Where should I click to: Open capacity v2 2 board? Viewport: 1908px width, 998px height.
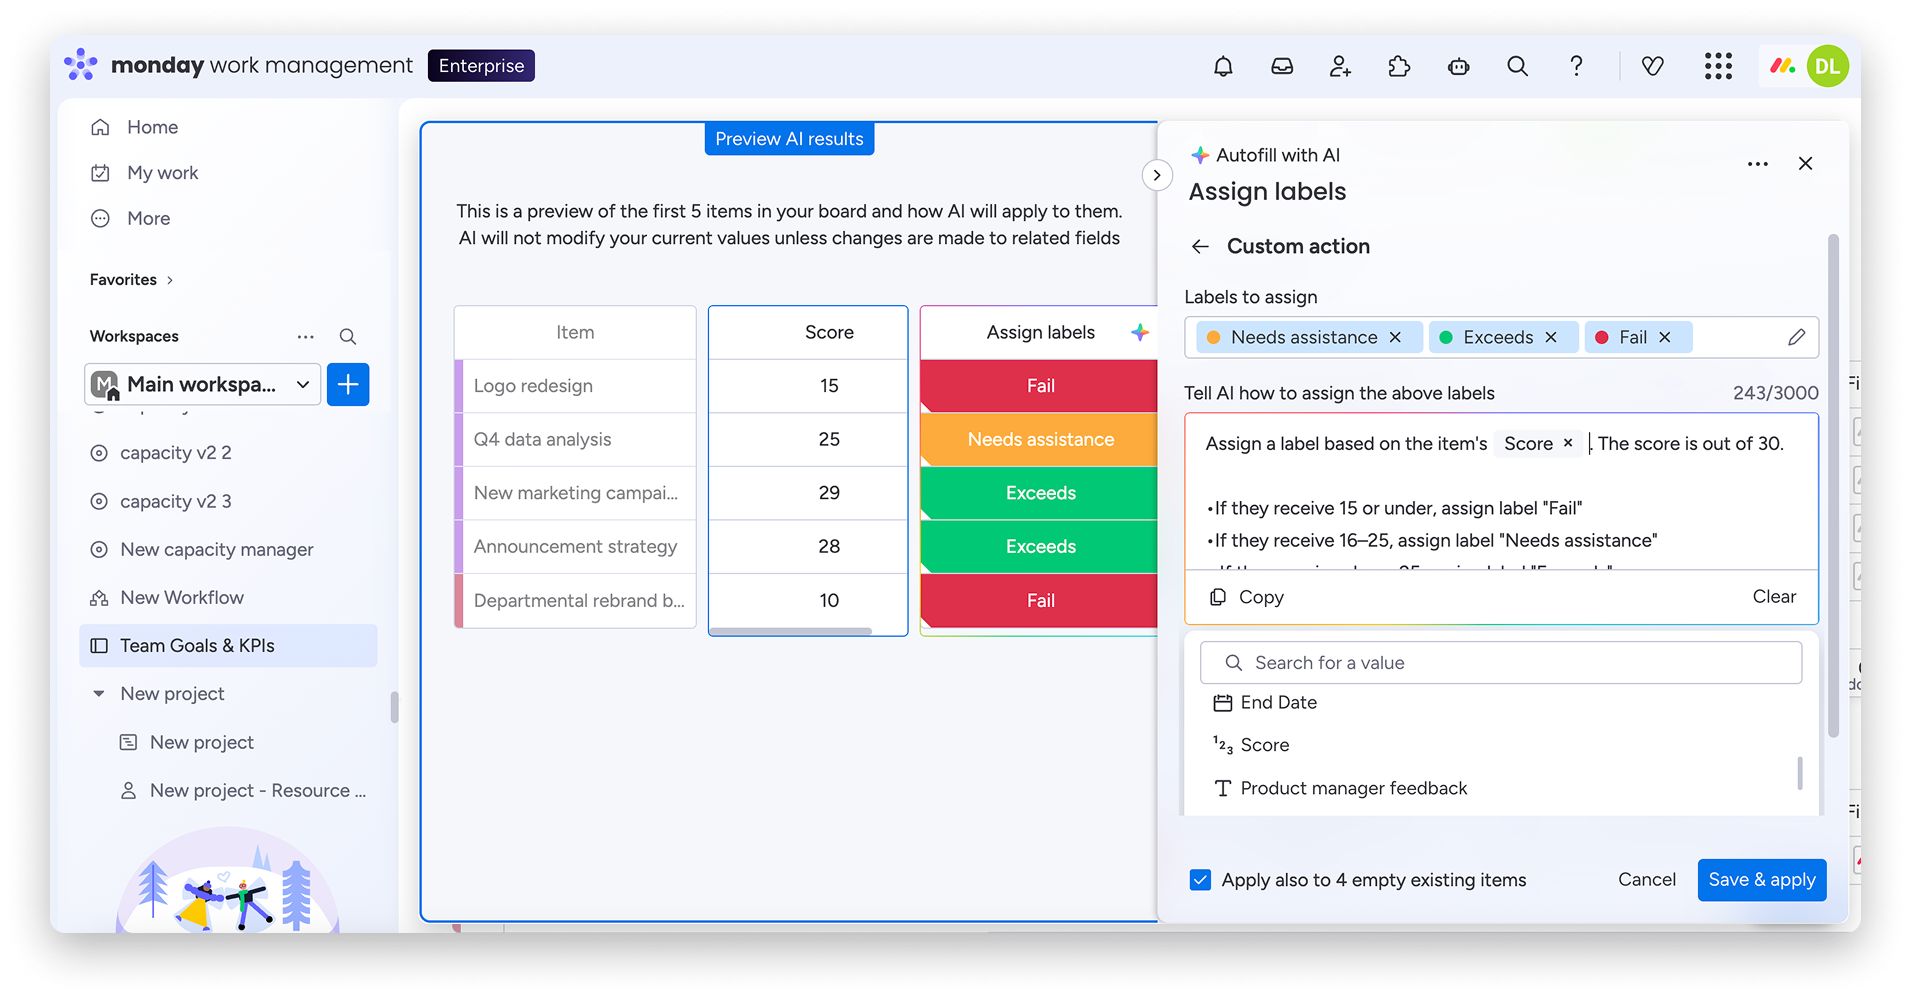point(176,453)
